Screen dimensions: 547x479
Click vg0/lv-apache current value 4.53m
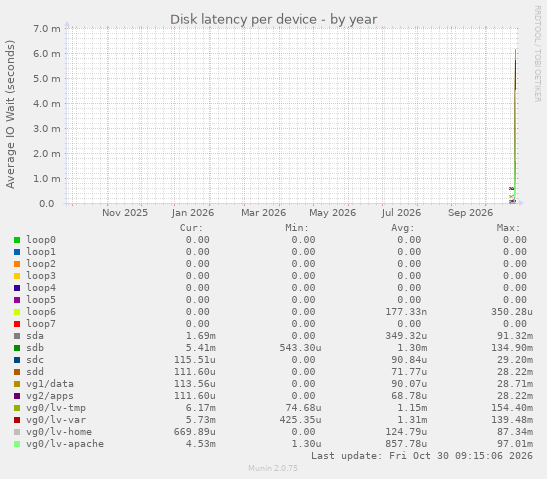click(x=201, y=444)
